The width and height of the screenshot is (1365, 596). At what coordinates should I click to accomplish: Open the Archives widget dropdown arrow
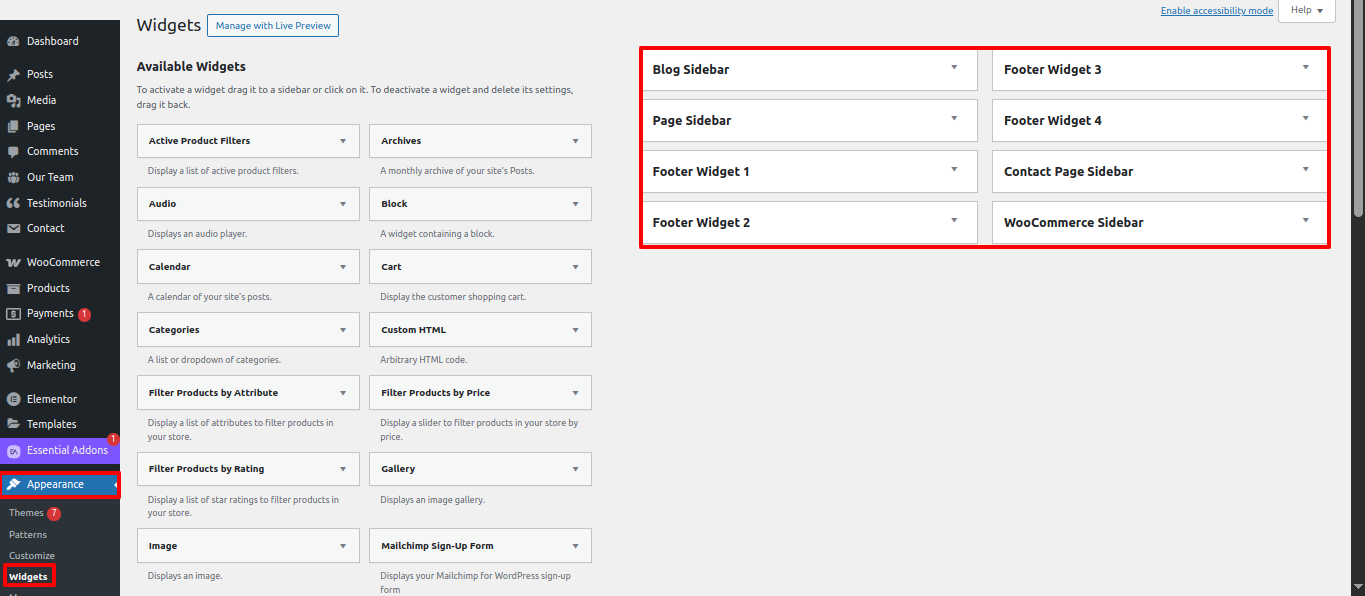pyautogui.click(x=575, y=141)
